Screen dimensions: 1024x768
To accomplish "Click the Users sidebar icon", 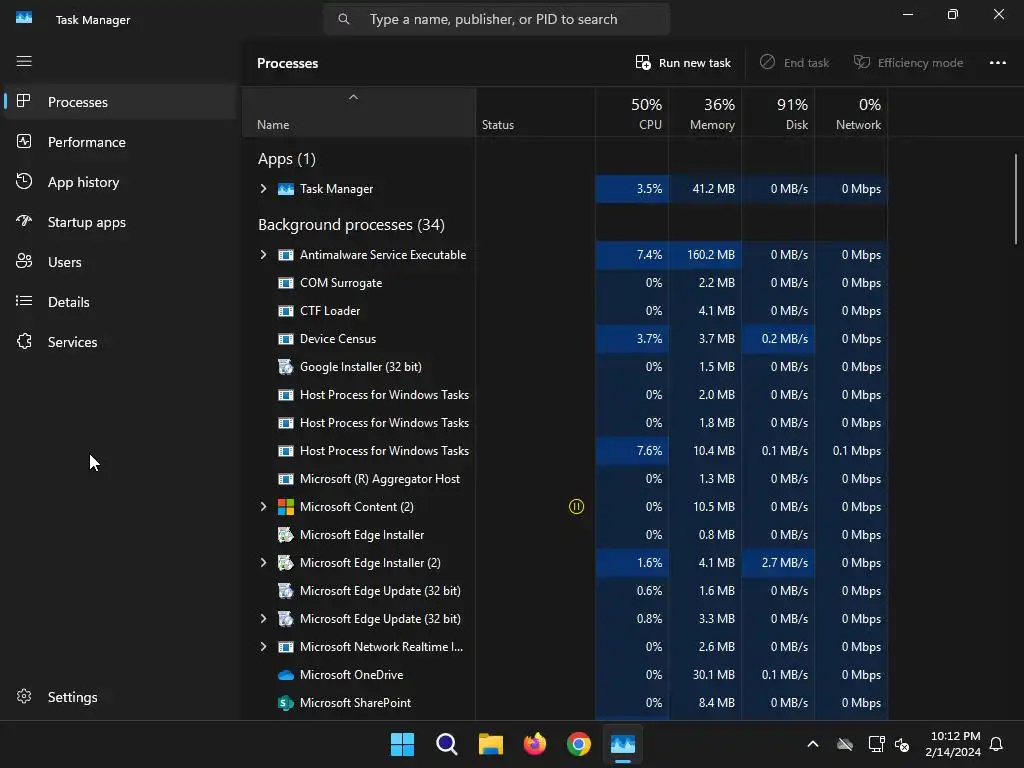I will pos(24,261).
